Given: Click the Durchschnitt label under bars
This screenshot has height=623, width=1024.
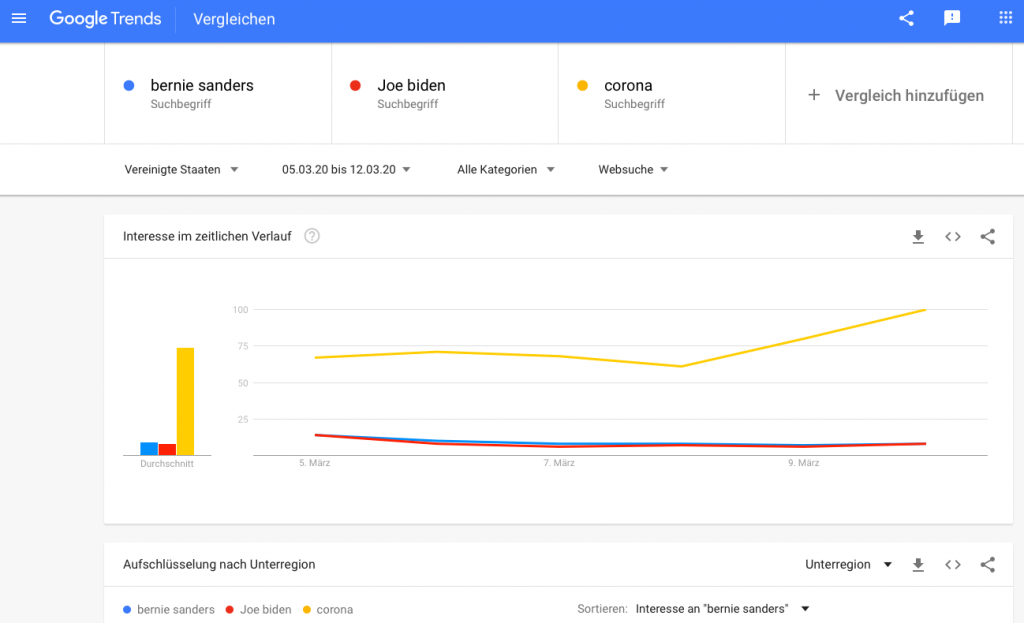Looking at the screenshot, I should click(167, 464).
